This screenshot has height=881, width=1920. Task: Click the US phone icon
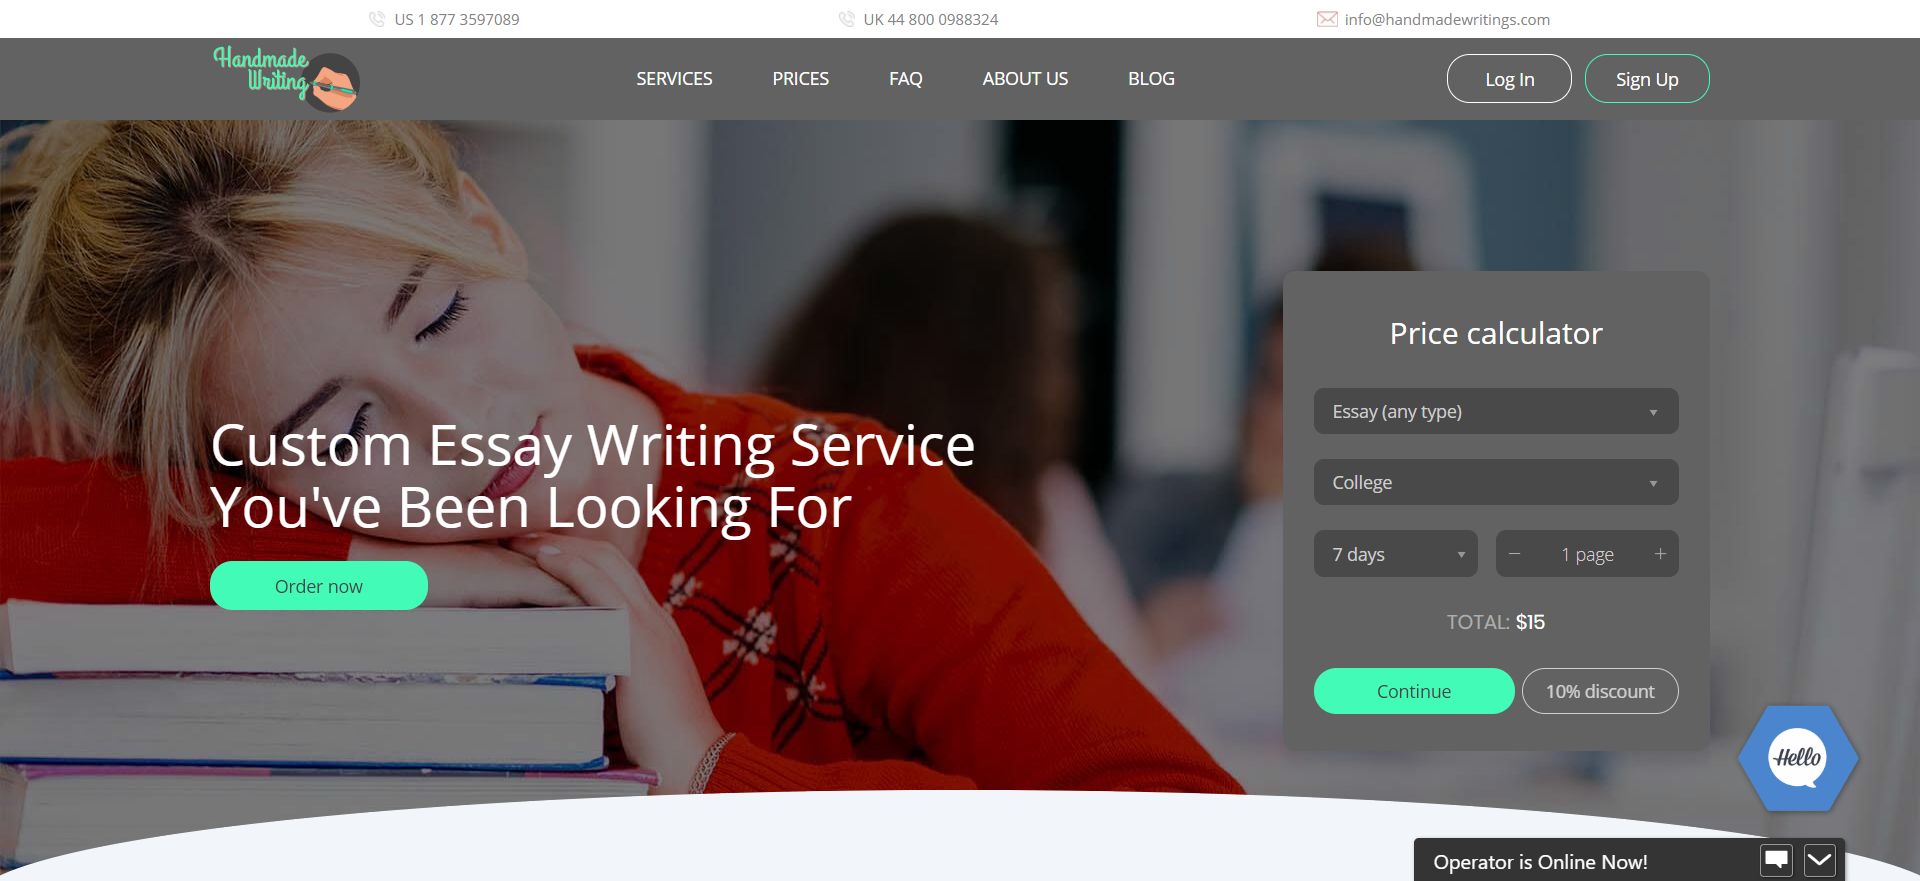coord(377,19)
